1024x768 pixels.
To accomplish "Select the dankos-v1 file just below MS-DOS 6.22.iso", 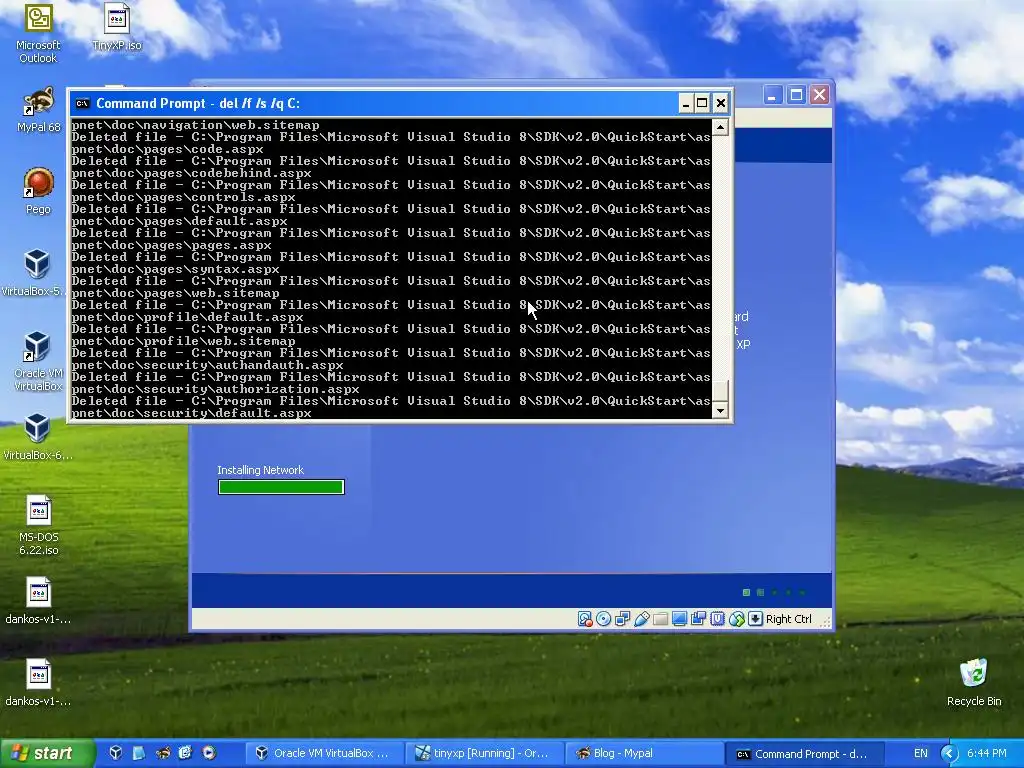I will (39, 601).
